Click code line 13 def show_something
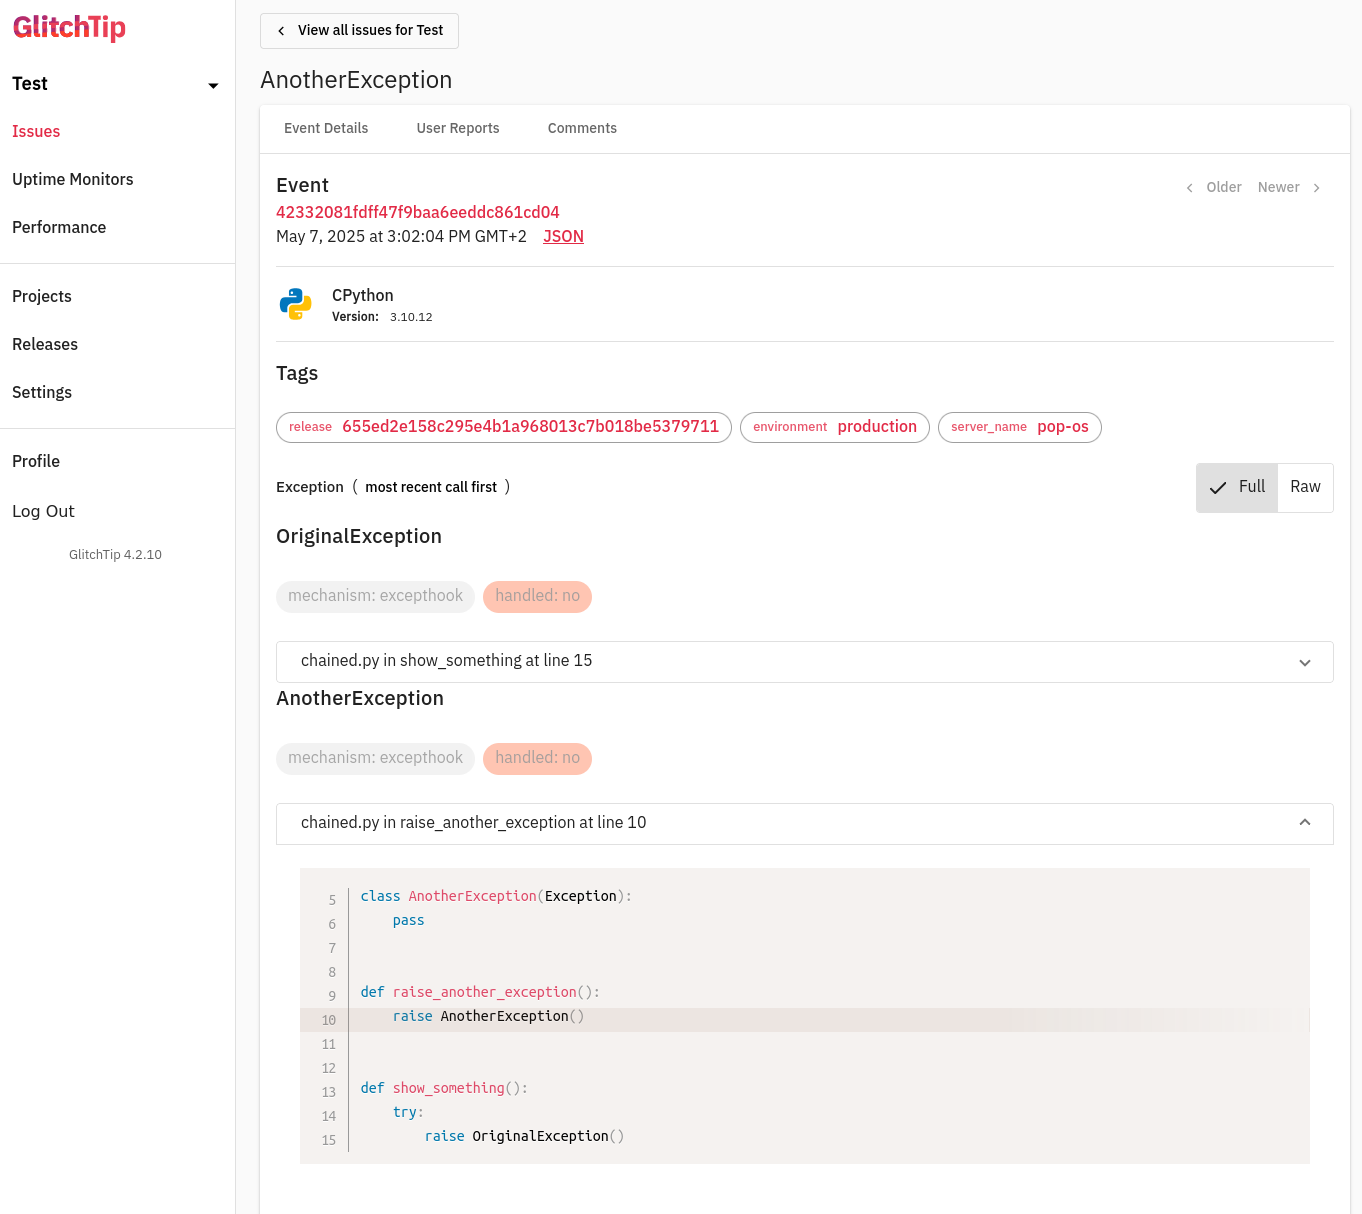 (444, 1089)
